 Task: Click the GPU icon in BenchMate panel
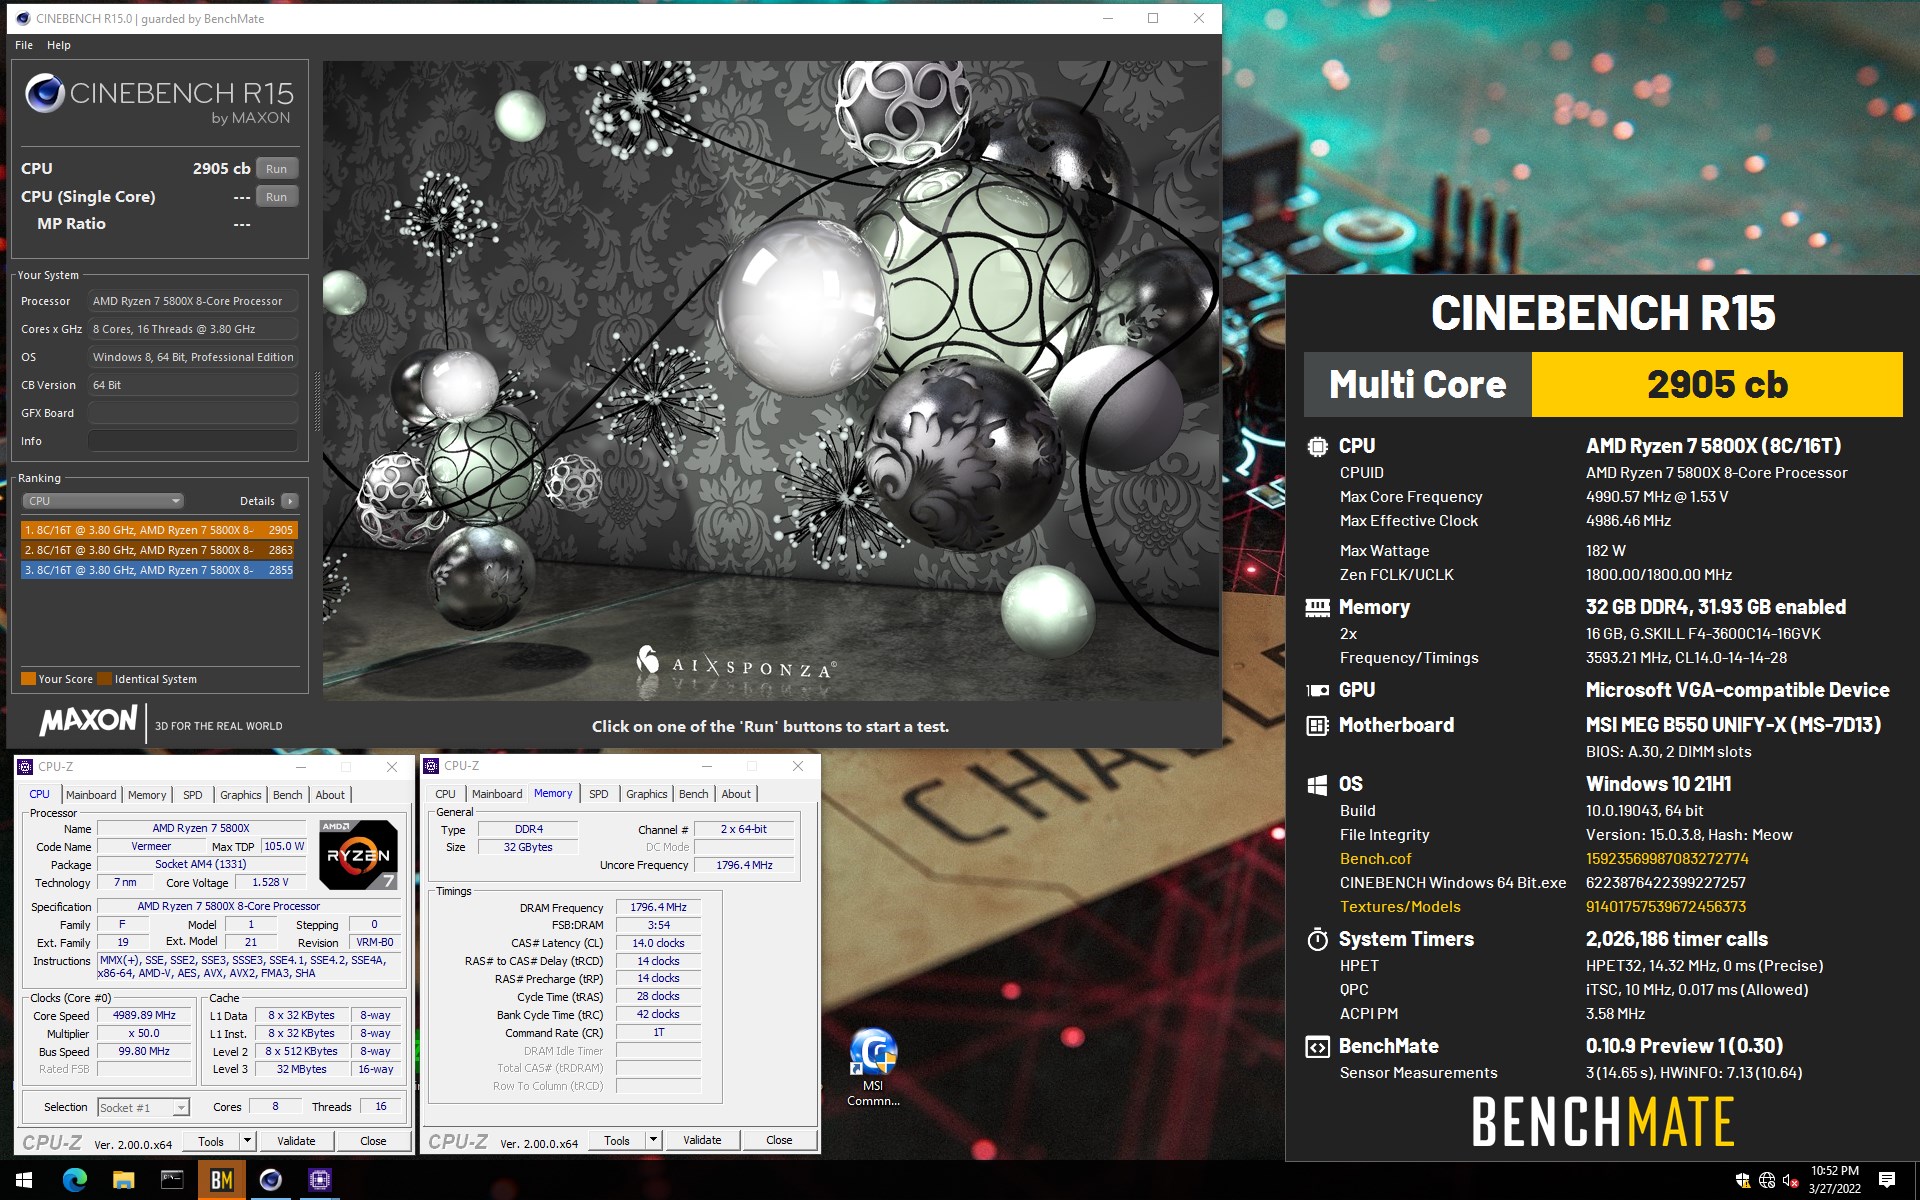pyautogui.click(x=1318, y=690)
